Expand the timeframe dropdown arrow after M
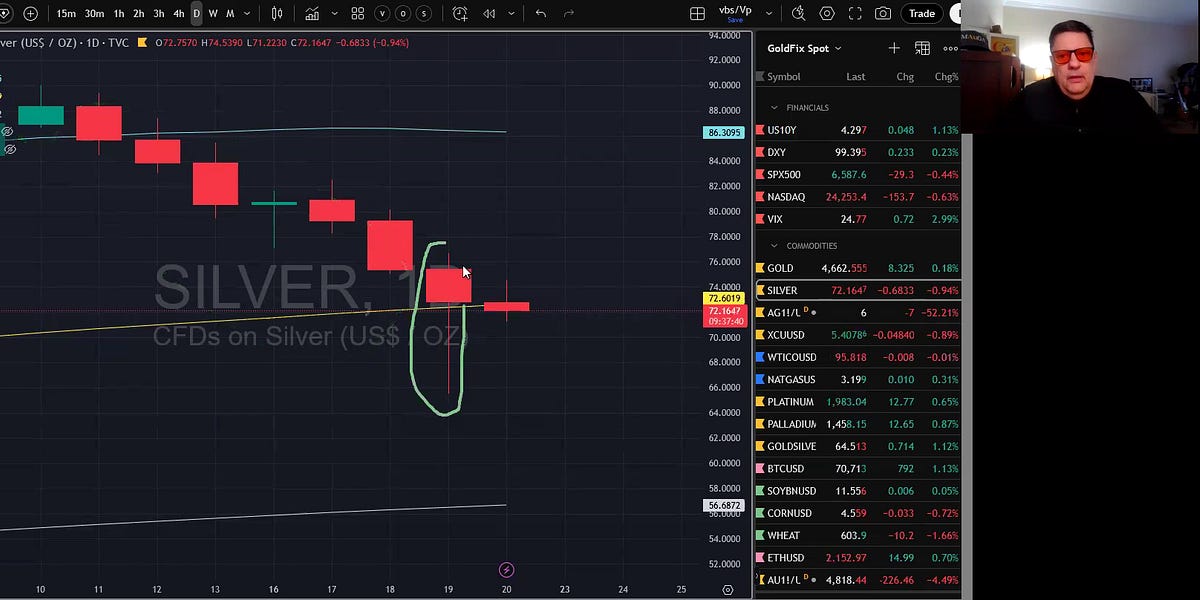This screenshot has height=600, width=1200. [247, 14]
